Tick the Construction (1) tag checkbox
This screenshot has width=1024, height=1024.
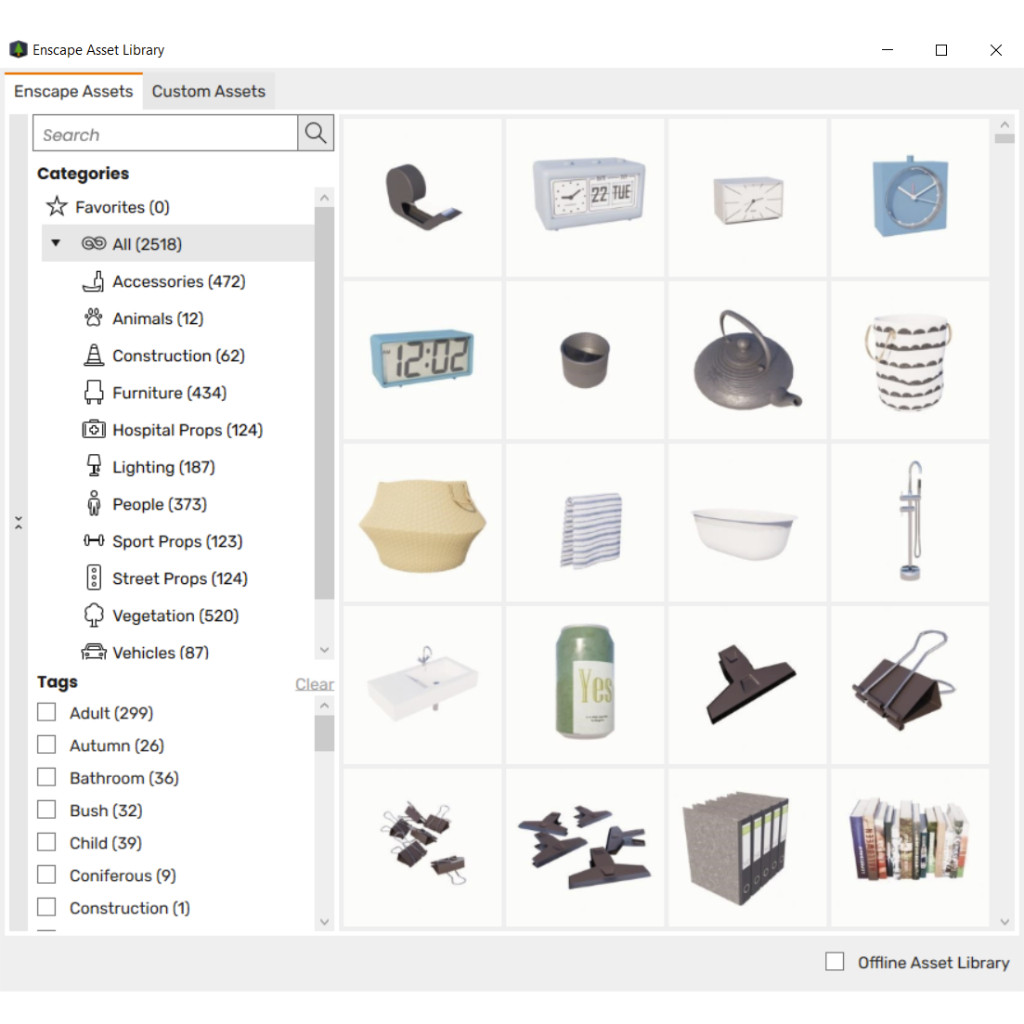[x=46, y=907]
